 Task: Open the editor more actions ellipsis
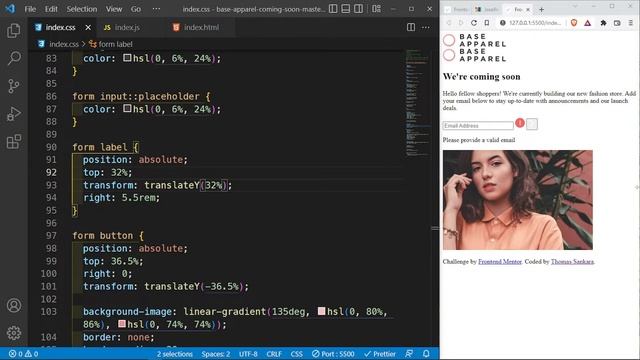tap(425, 27)
